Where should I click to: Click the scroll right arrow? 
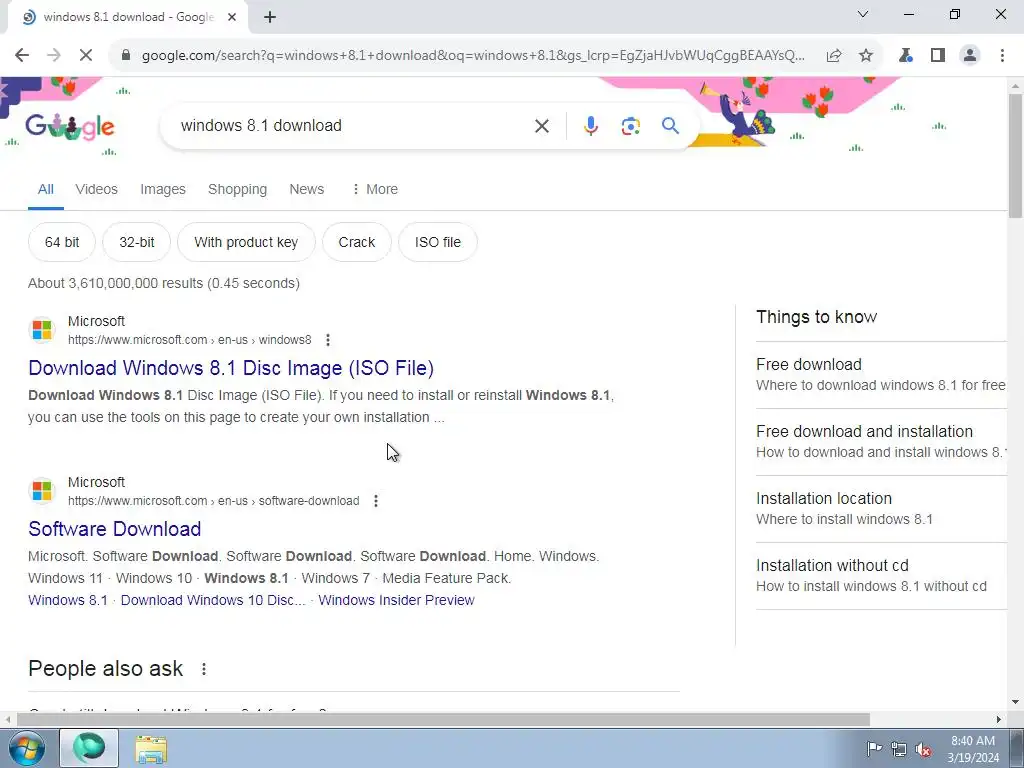tap(999, 719)
